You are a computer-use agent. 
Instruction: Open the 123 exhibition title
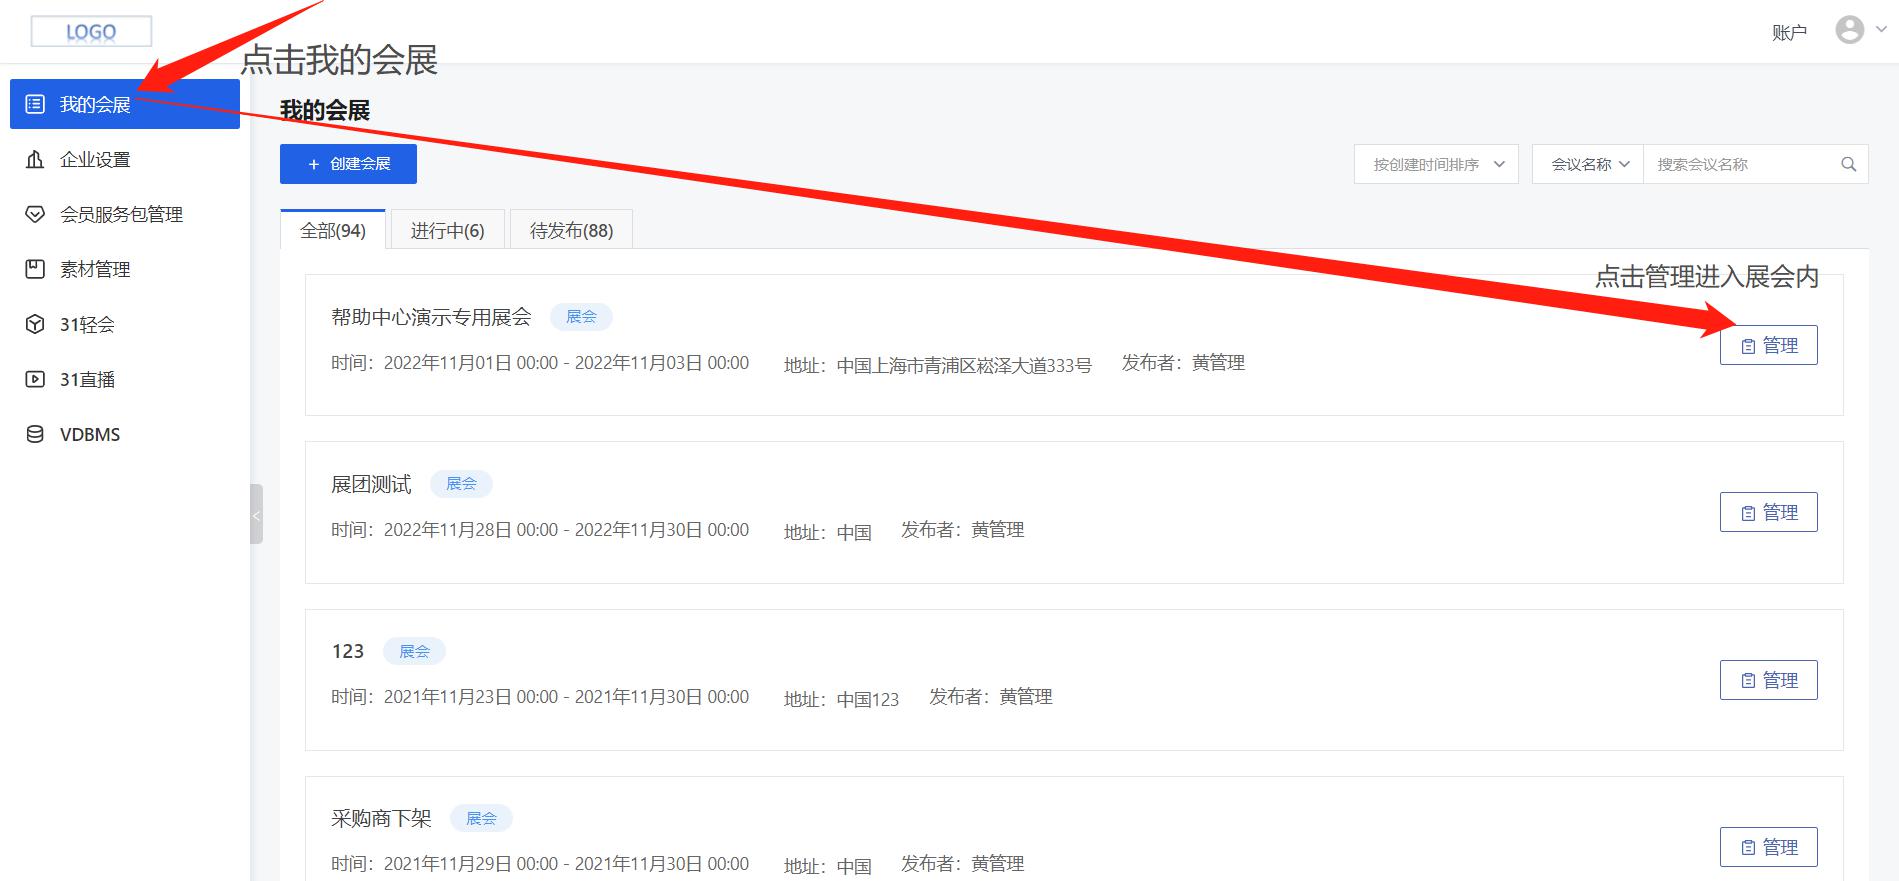coord(348,651)
